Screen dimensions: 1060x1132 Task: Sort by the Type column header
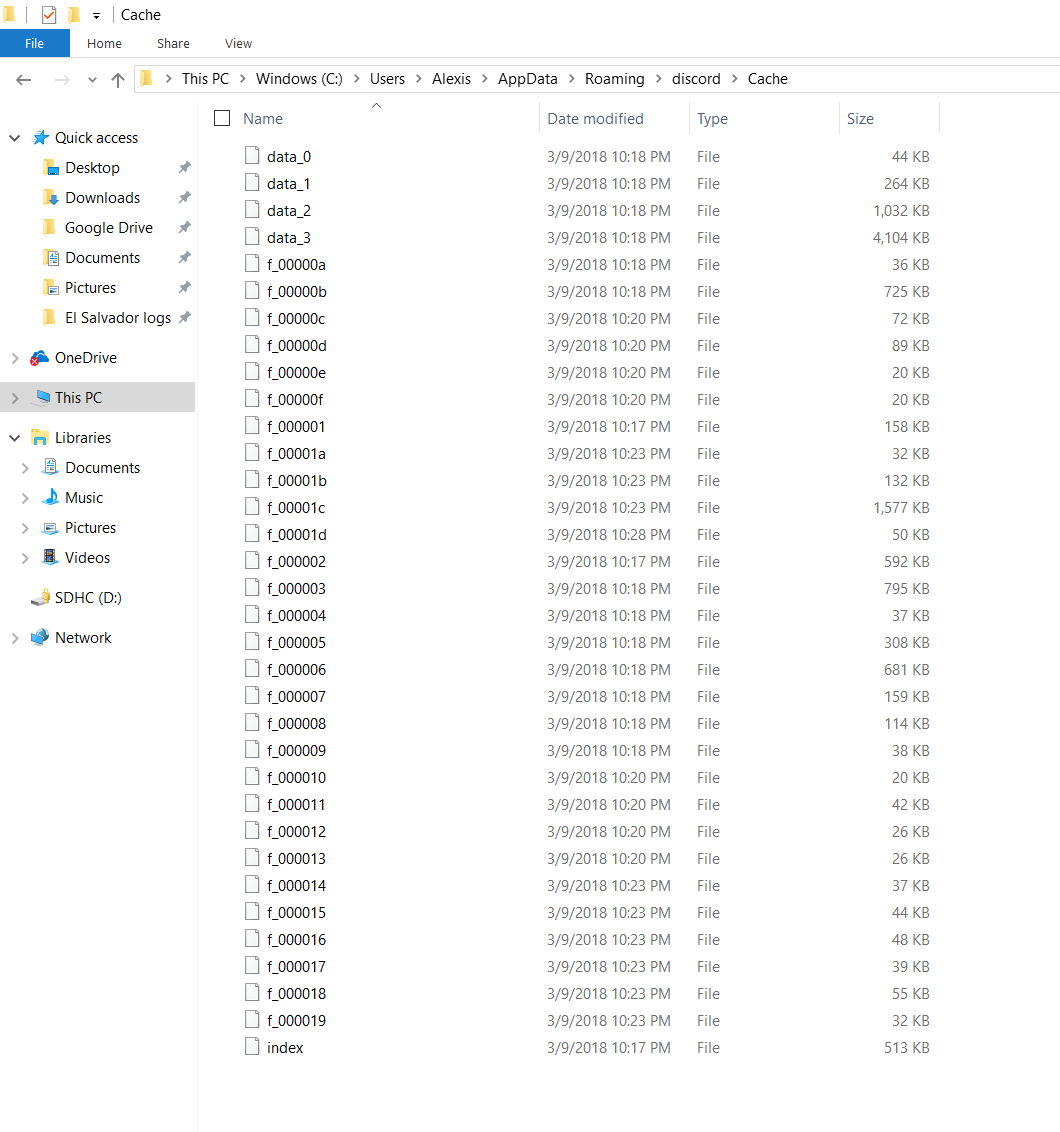pos(712,119)
